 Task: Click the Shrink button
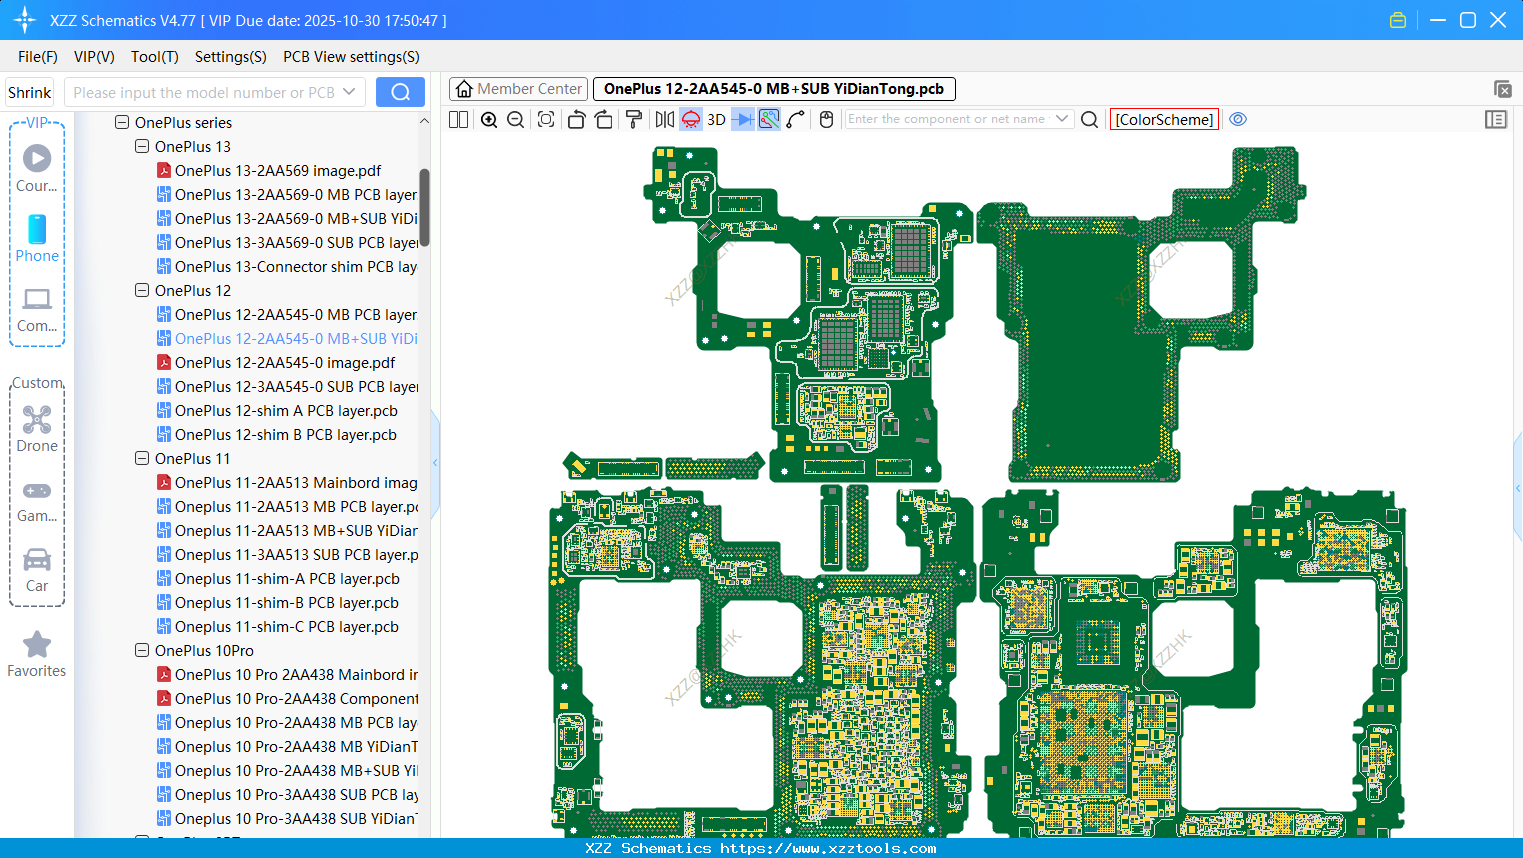pos(30,92)
